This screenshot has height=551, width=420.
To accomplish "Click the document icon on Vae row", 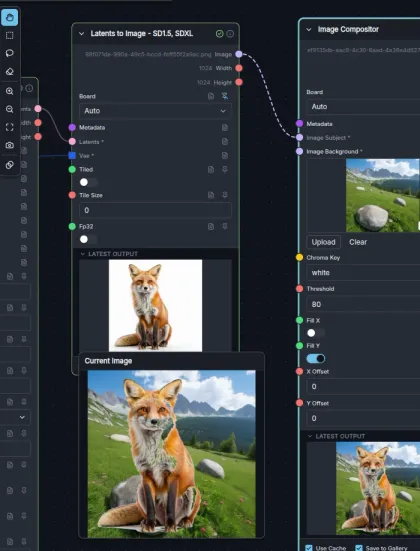I will 225,155.
